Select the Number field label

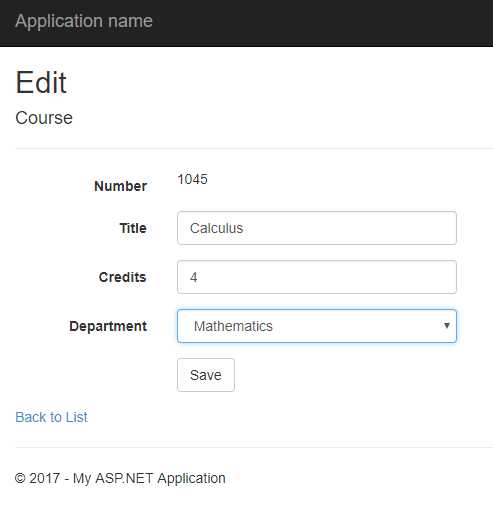click(120, 186)
